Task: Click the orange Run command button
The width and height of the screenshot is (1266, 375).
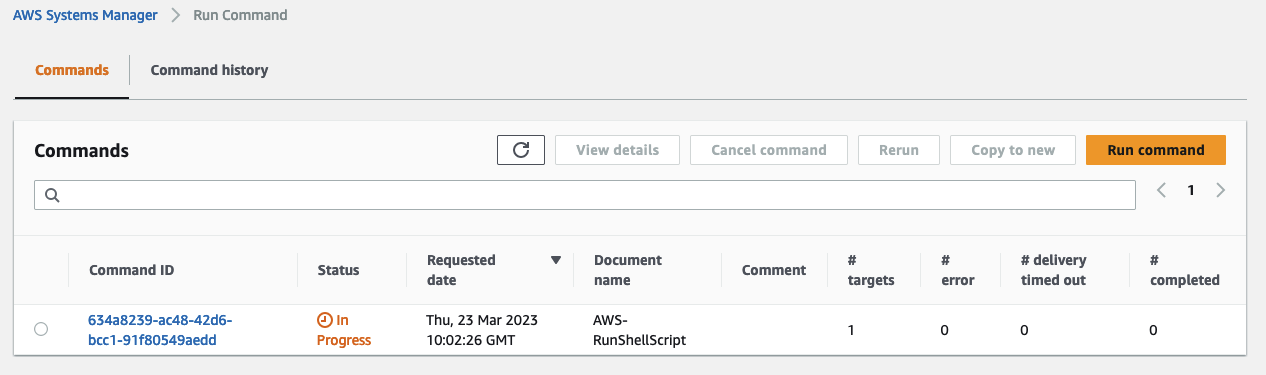Action: click(1156, 150)
